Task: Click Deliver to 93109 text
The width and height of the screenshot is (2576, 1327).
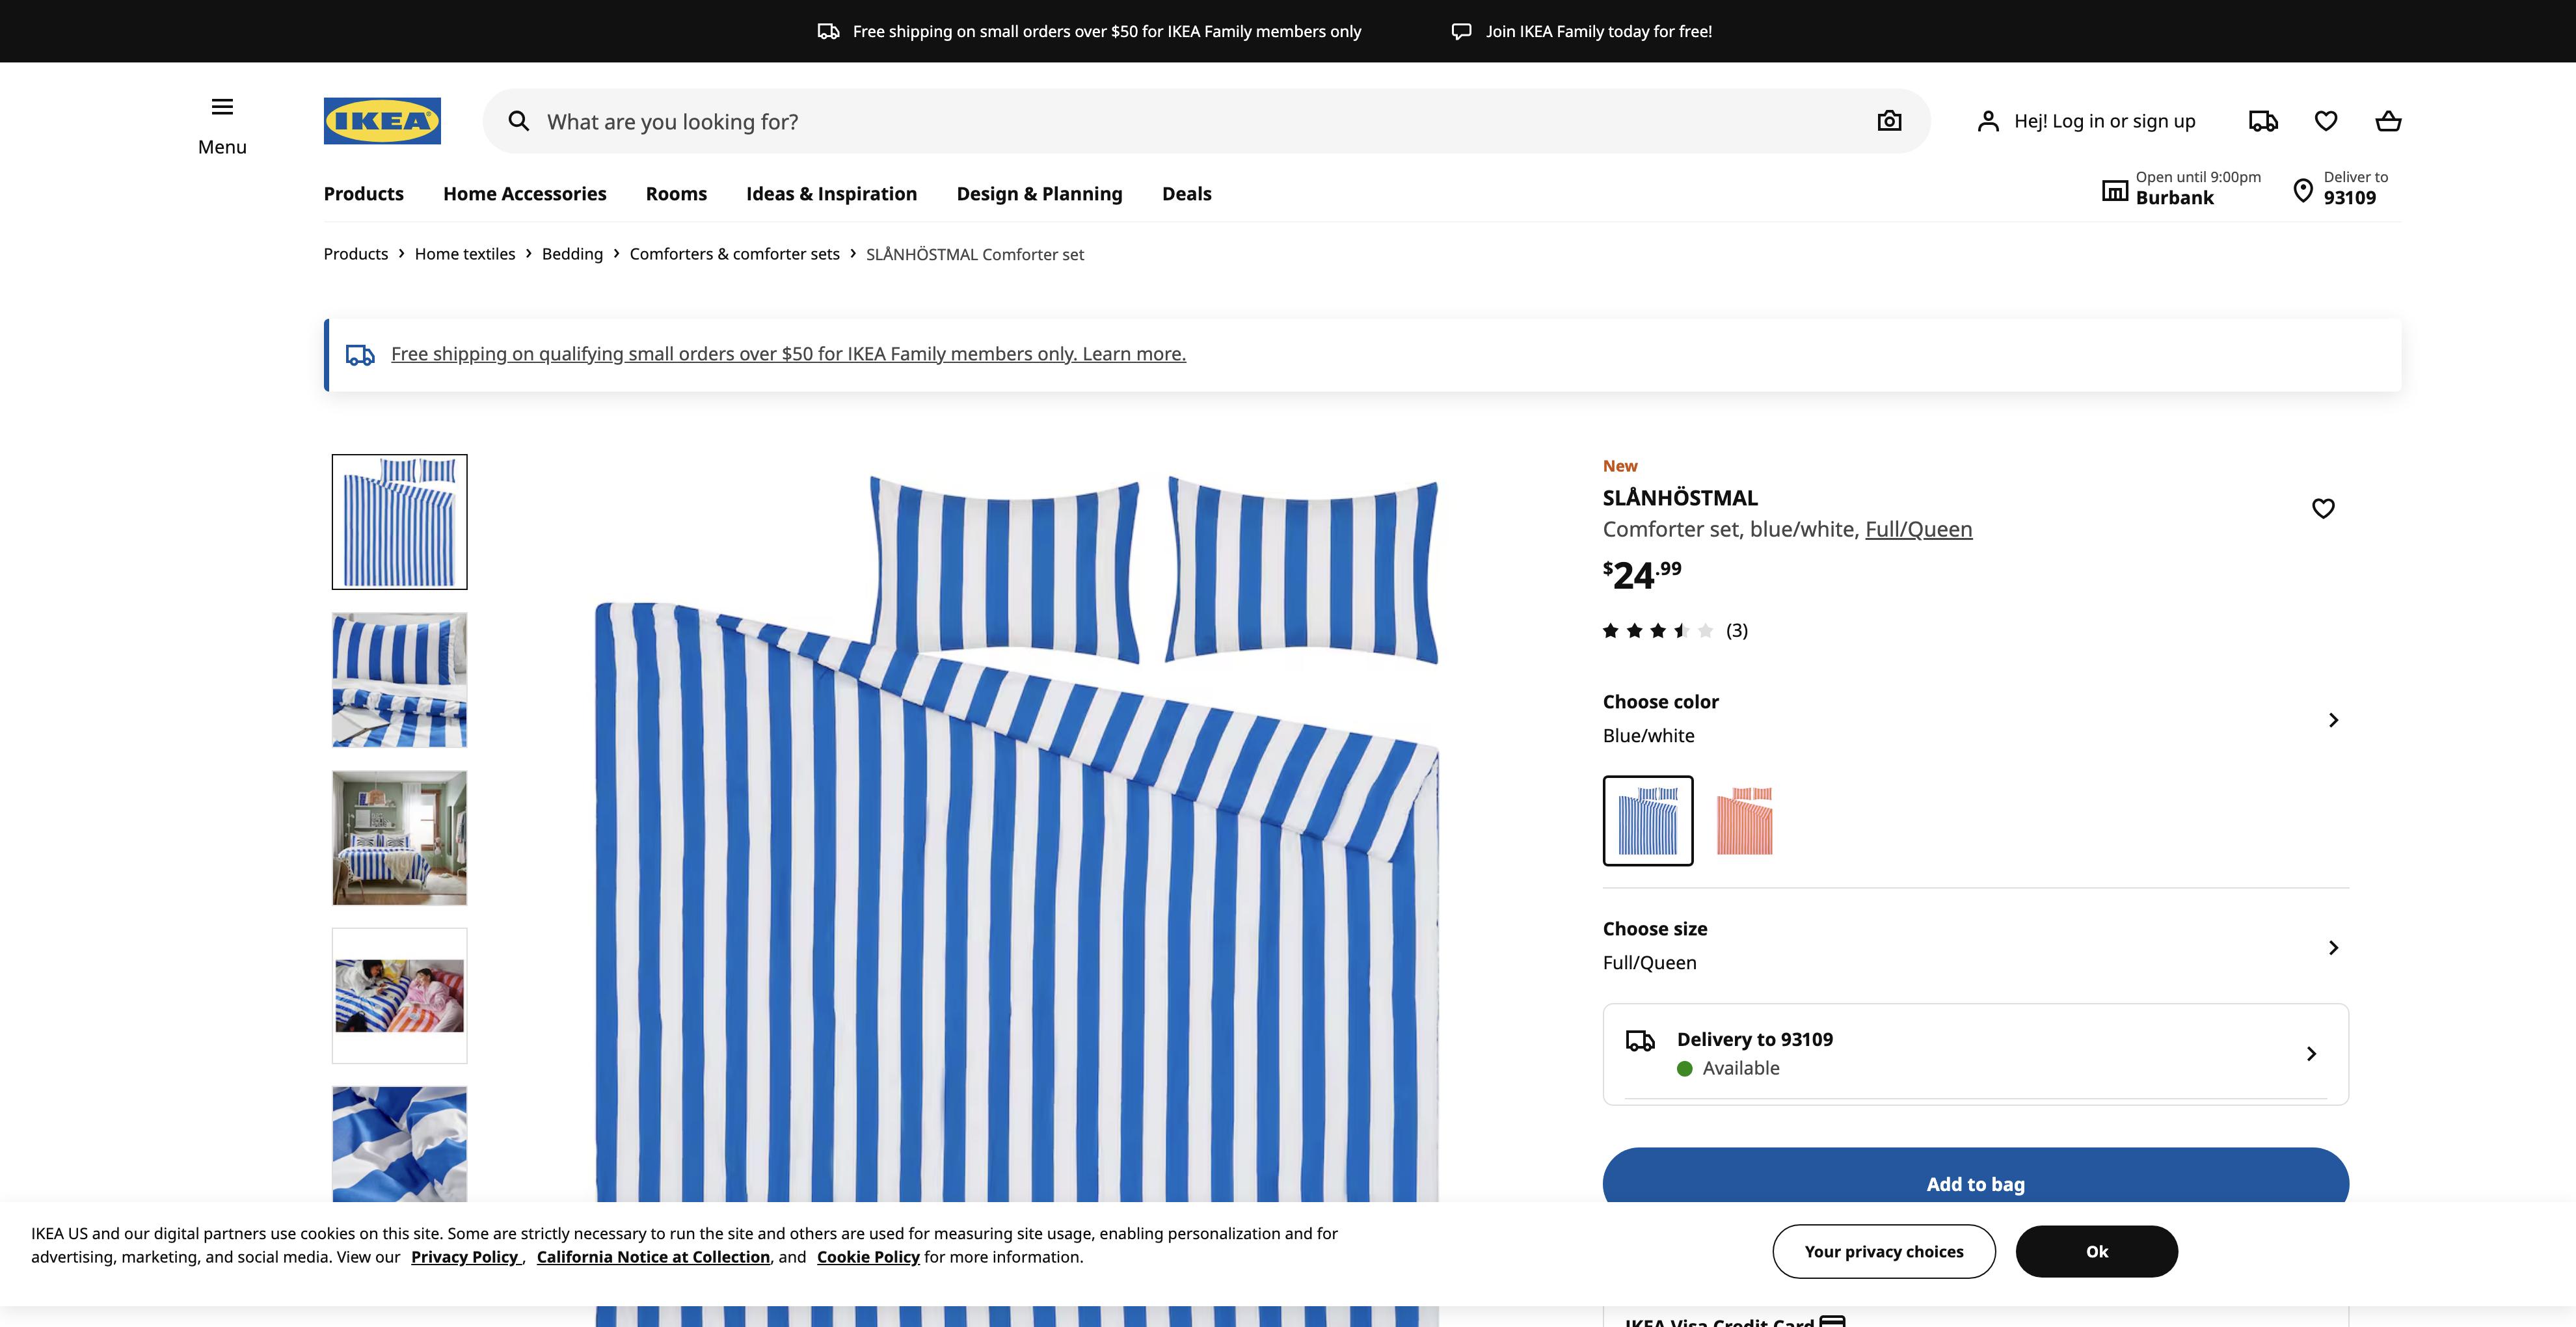Action: (x=2355, y=187)
